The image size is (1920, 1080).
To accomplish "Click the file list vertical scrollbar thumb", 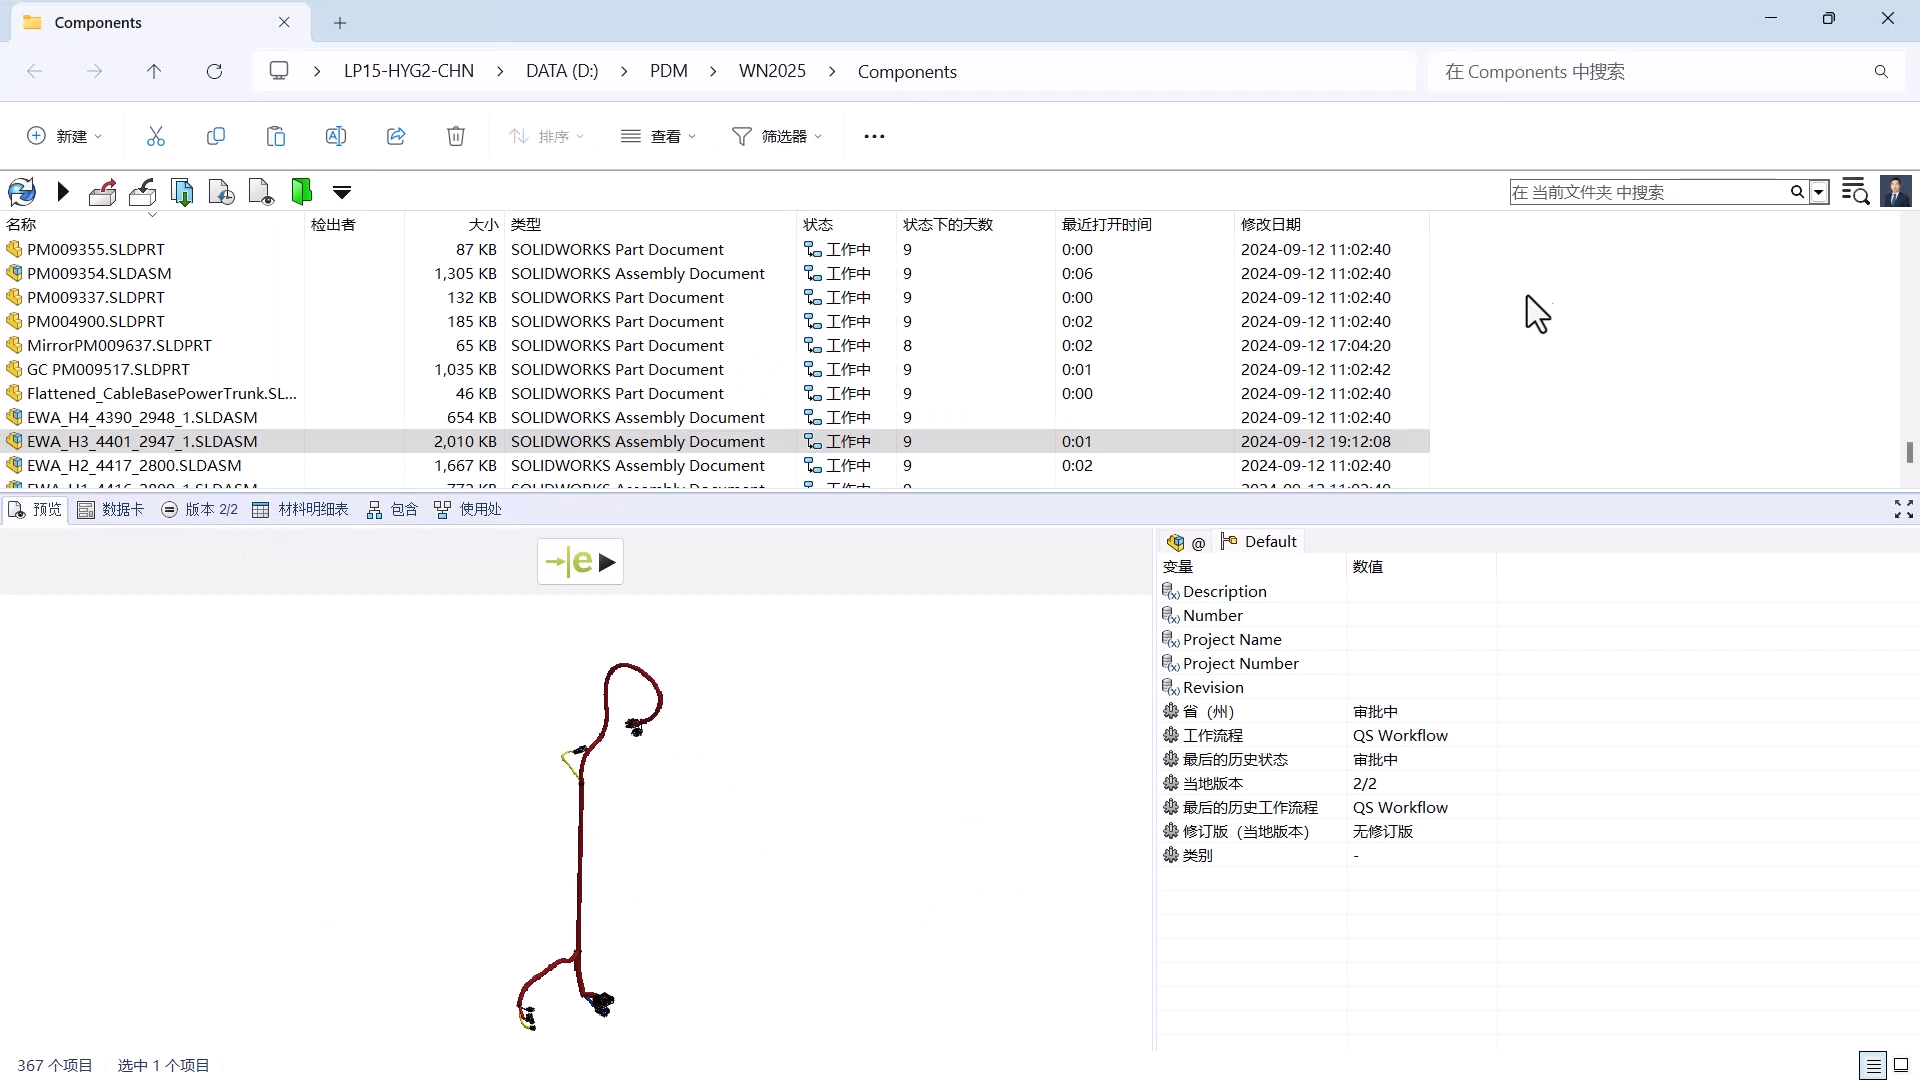I will (1909, 452).
